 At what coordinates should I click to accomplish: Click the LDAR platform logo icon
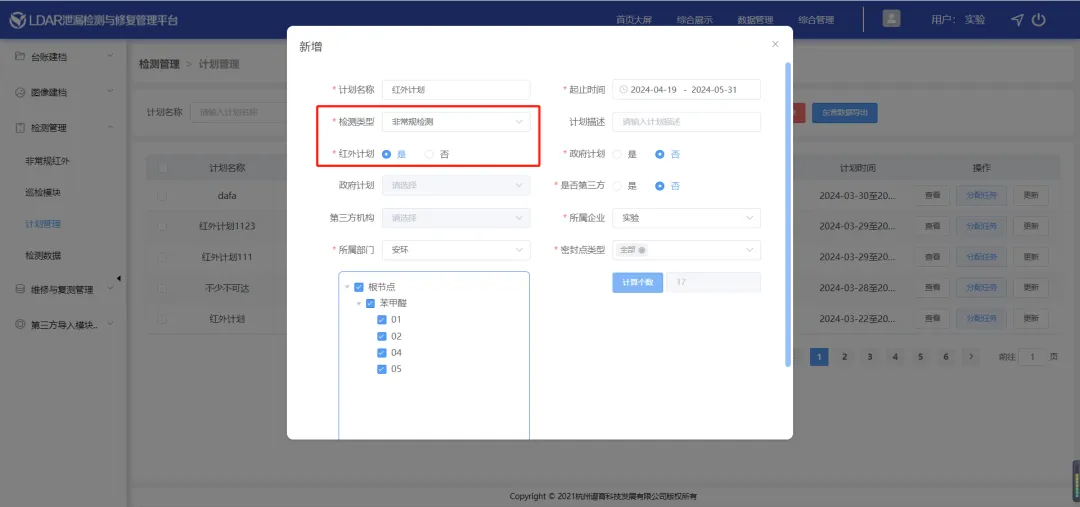coord(17,20)
